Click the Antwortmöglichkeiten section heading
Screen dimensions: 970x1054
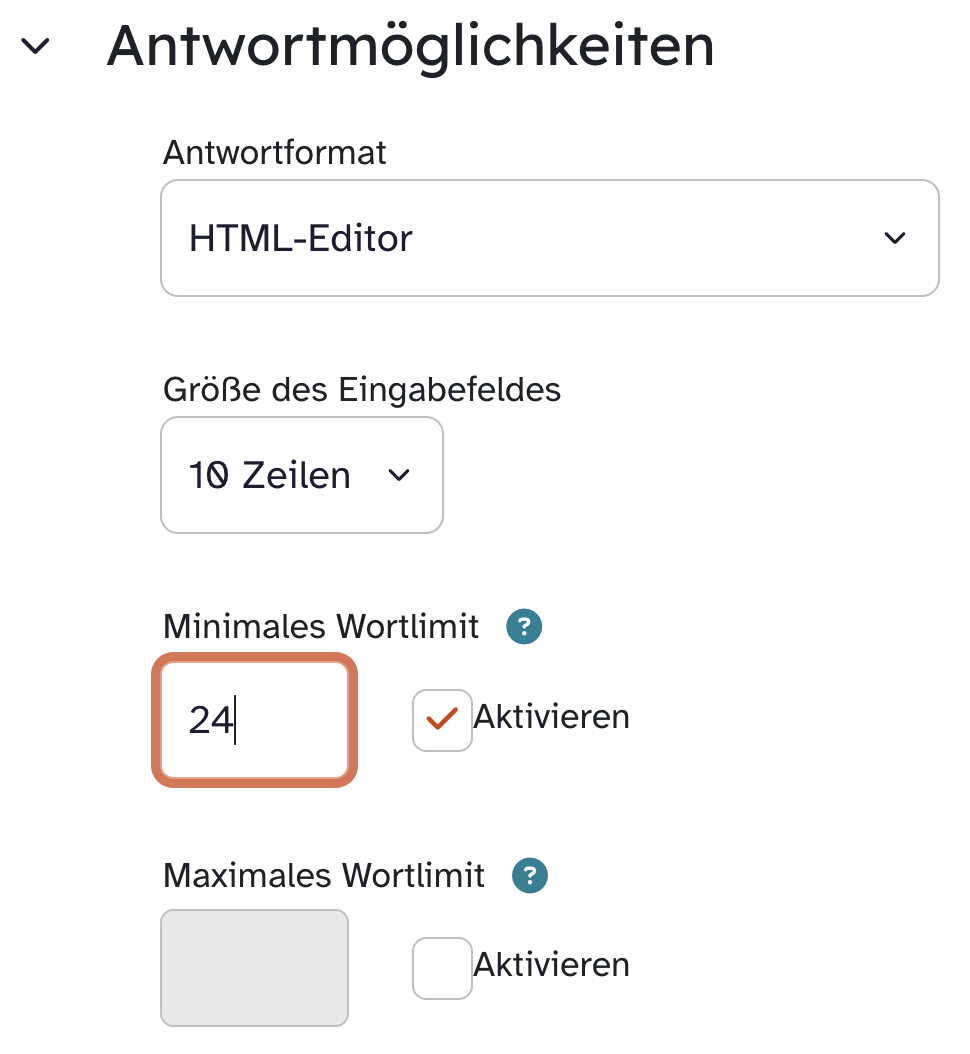pos(410,45)
